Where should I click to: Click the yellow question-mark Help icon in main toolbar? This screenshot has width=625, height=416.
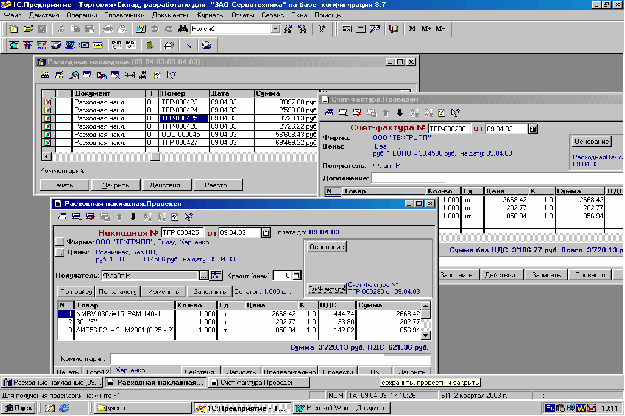click(322, 29)
